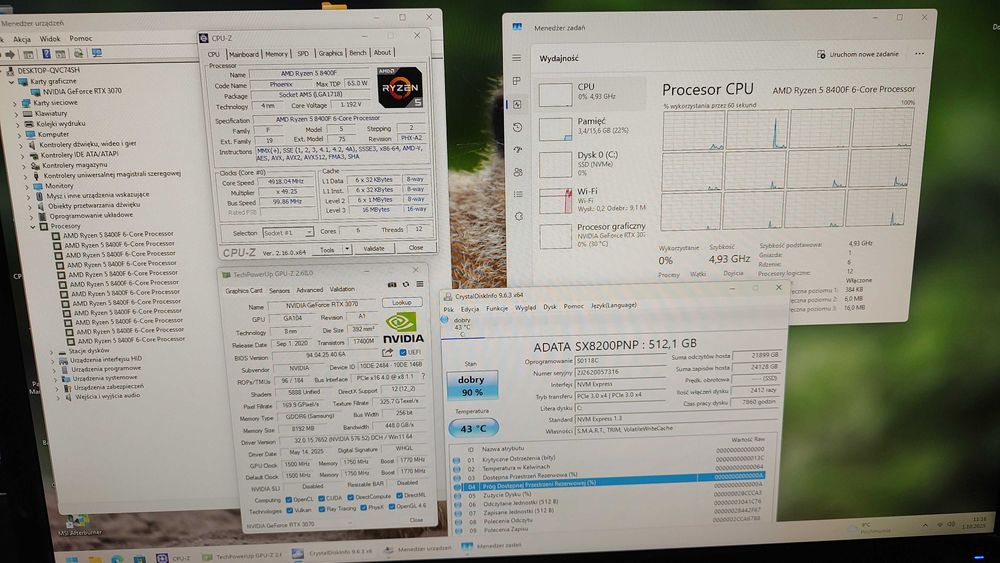Click Task Manager more options ellipsis

pos(919,54)
